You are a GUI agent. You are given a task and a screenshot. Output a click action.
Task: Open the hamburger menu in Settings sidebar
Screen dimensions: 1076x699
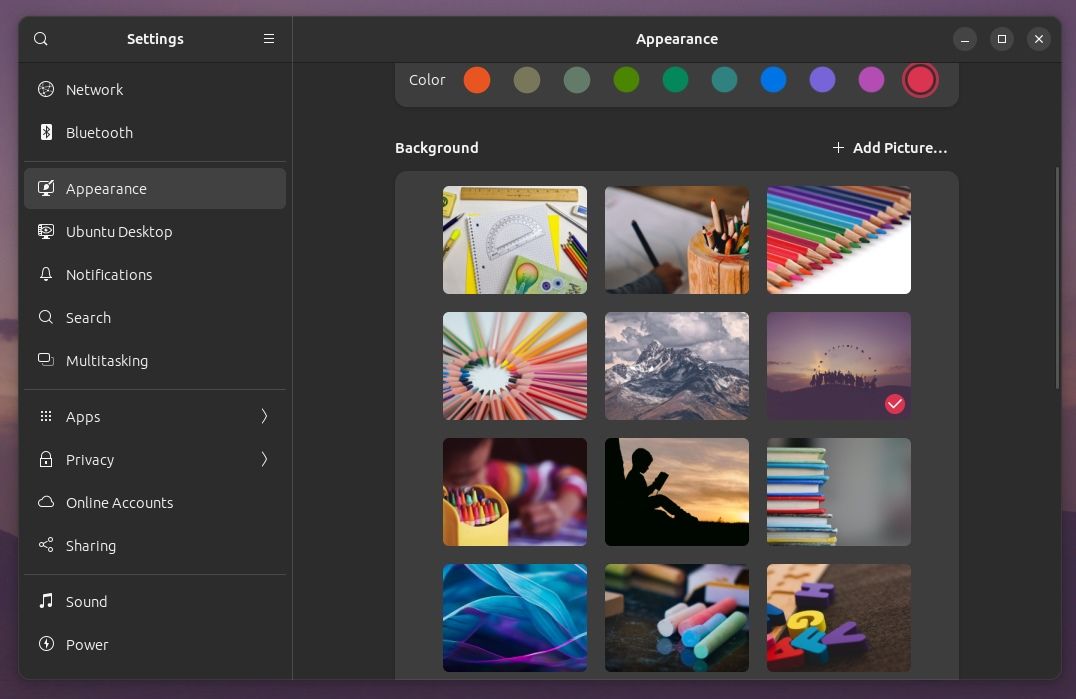pyautogui.click(x=268, y=39)
